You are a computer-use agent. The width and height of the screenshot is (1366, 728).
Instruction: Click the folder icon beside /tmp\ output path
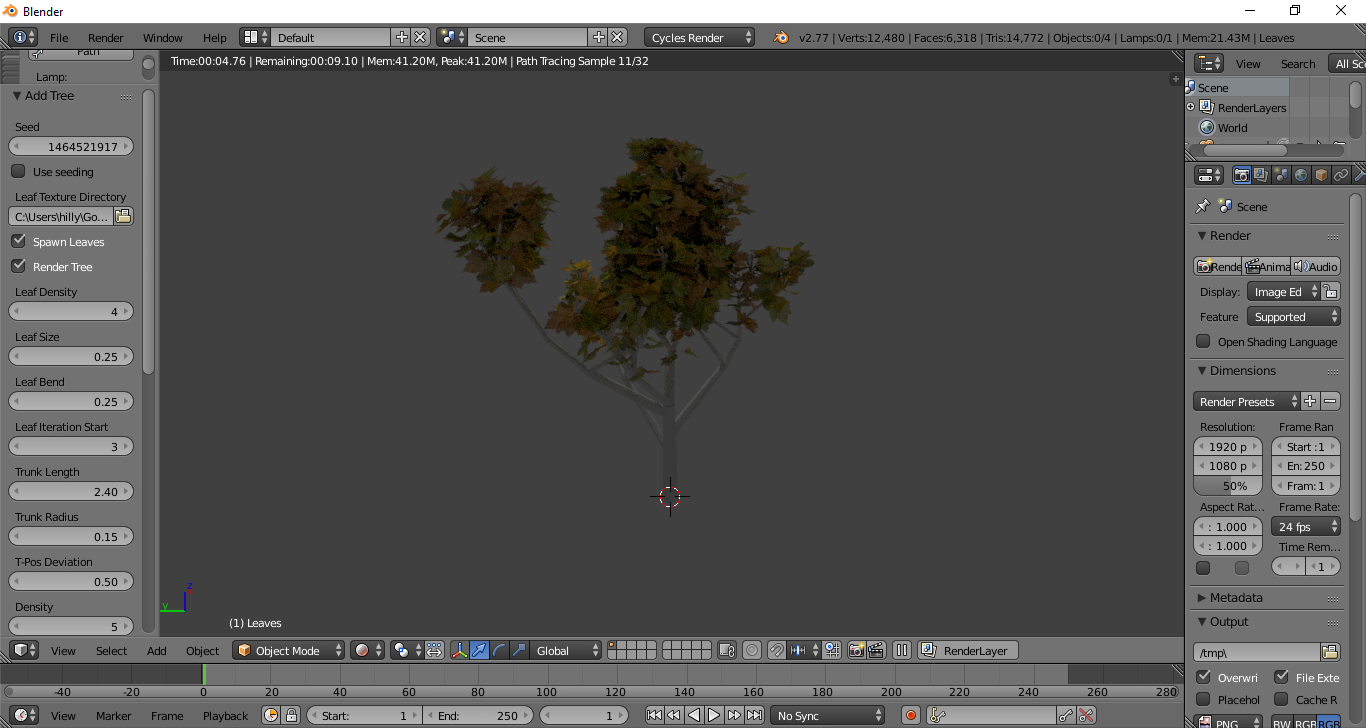tap(1330, 652)
